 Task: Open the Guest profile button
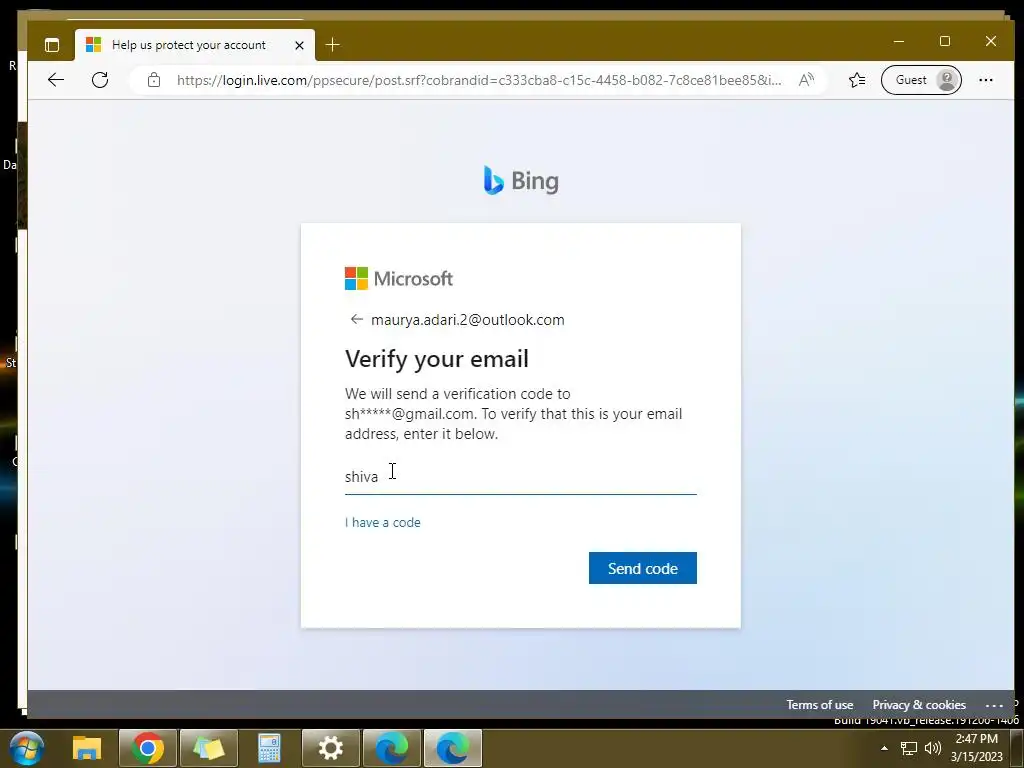tap(921, 80)
